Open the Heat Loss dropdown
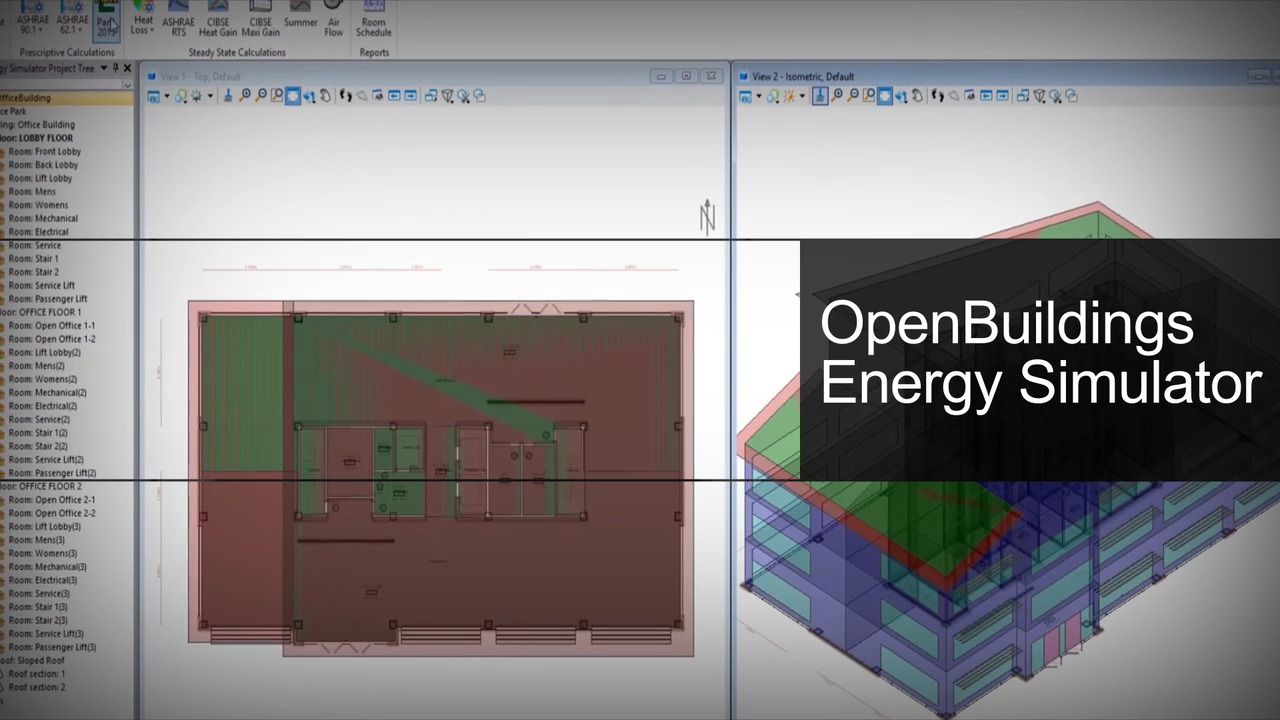Screen dimensions: 1280x720 (x=143, y=20)
